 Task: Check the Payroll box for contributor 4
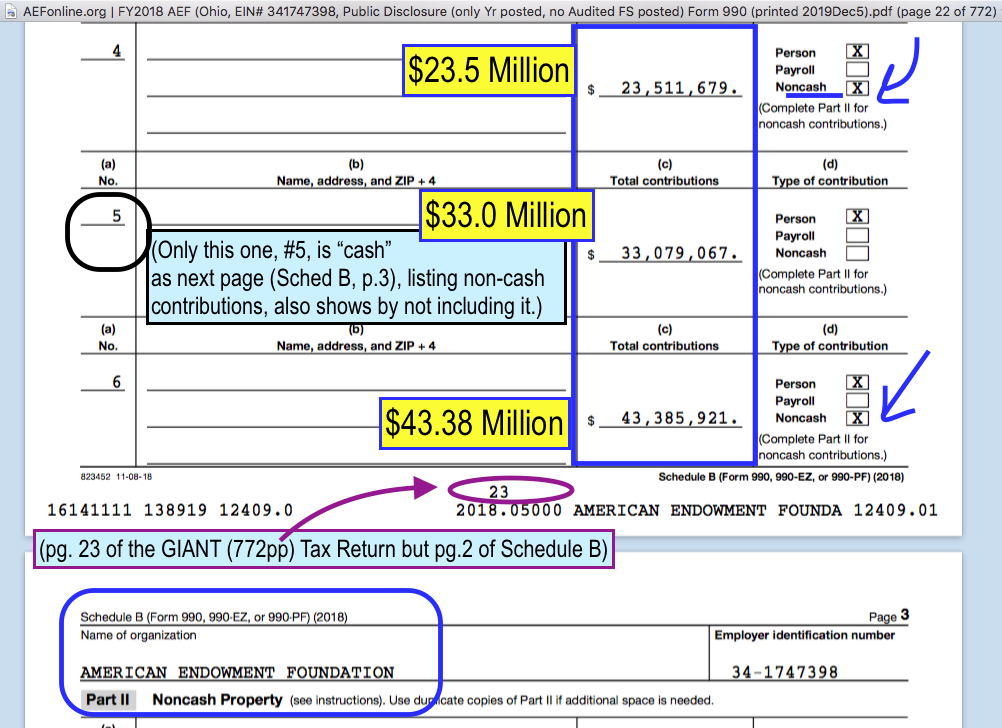click(857, 70)
